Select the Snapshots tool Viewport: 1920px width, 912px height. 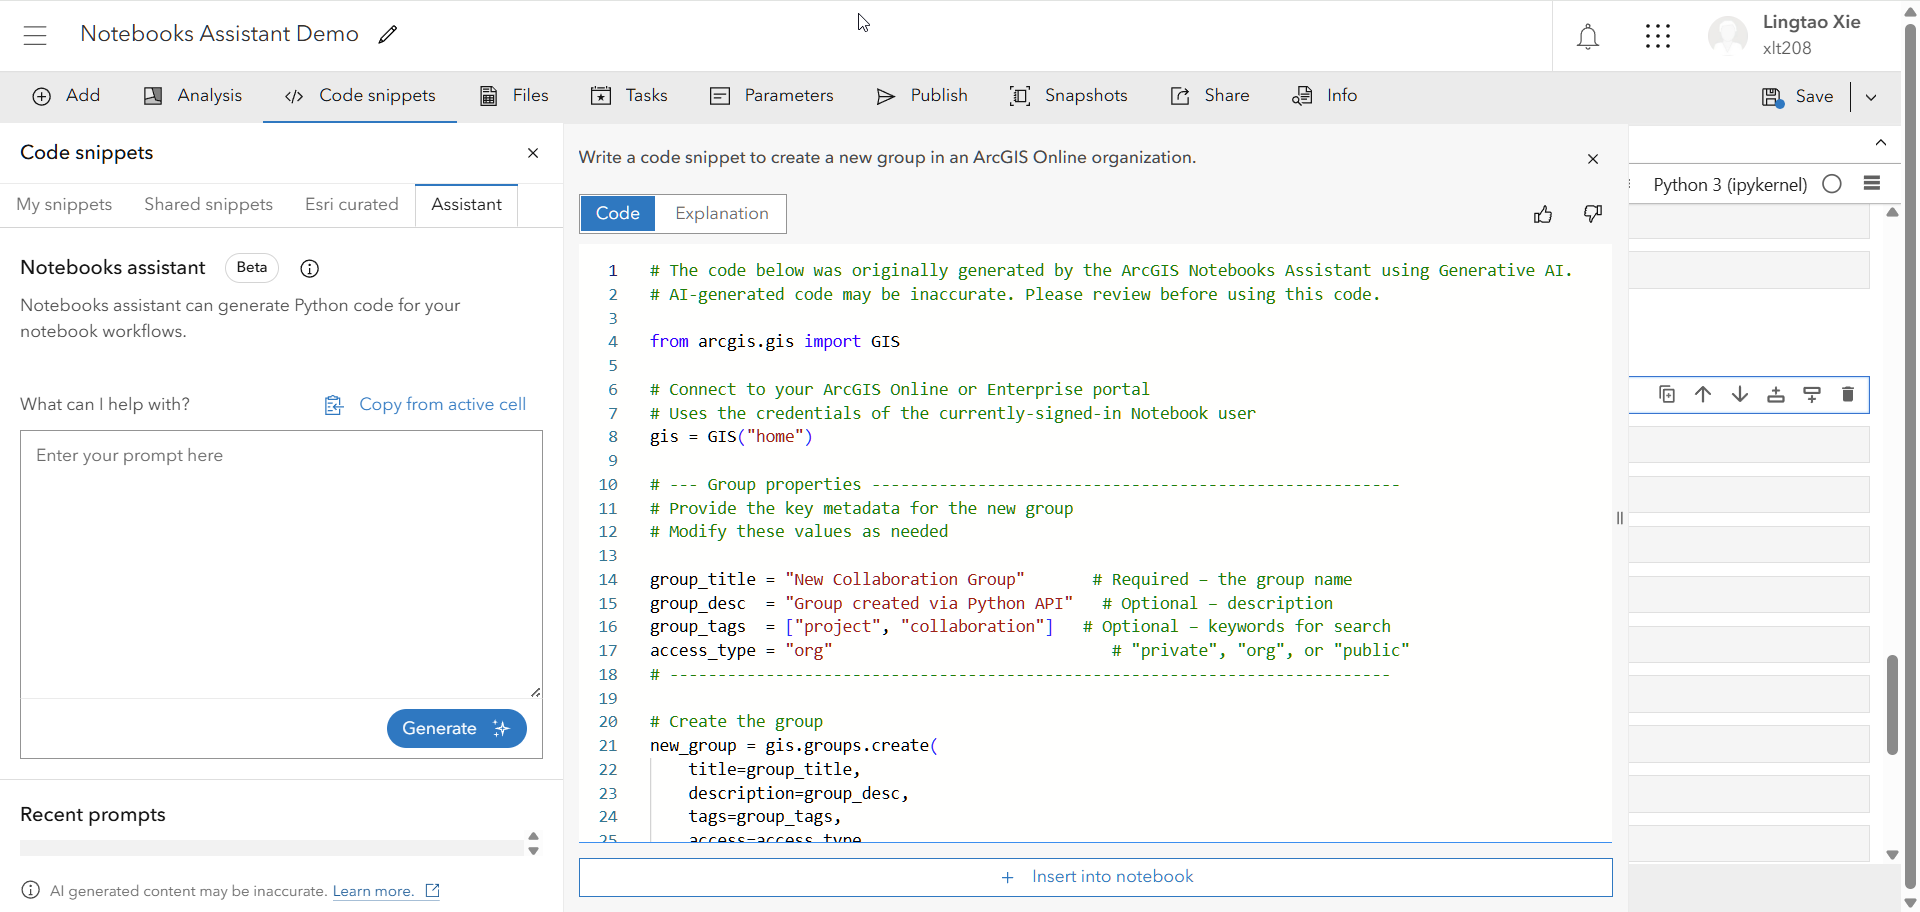tap(1068, 96)
